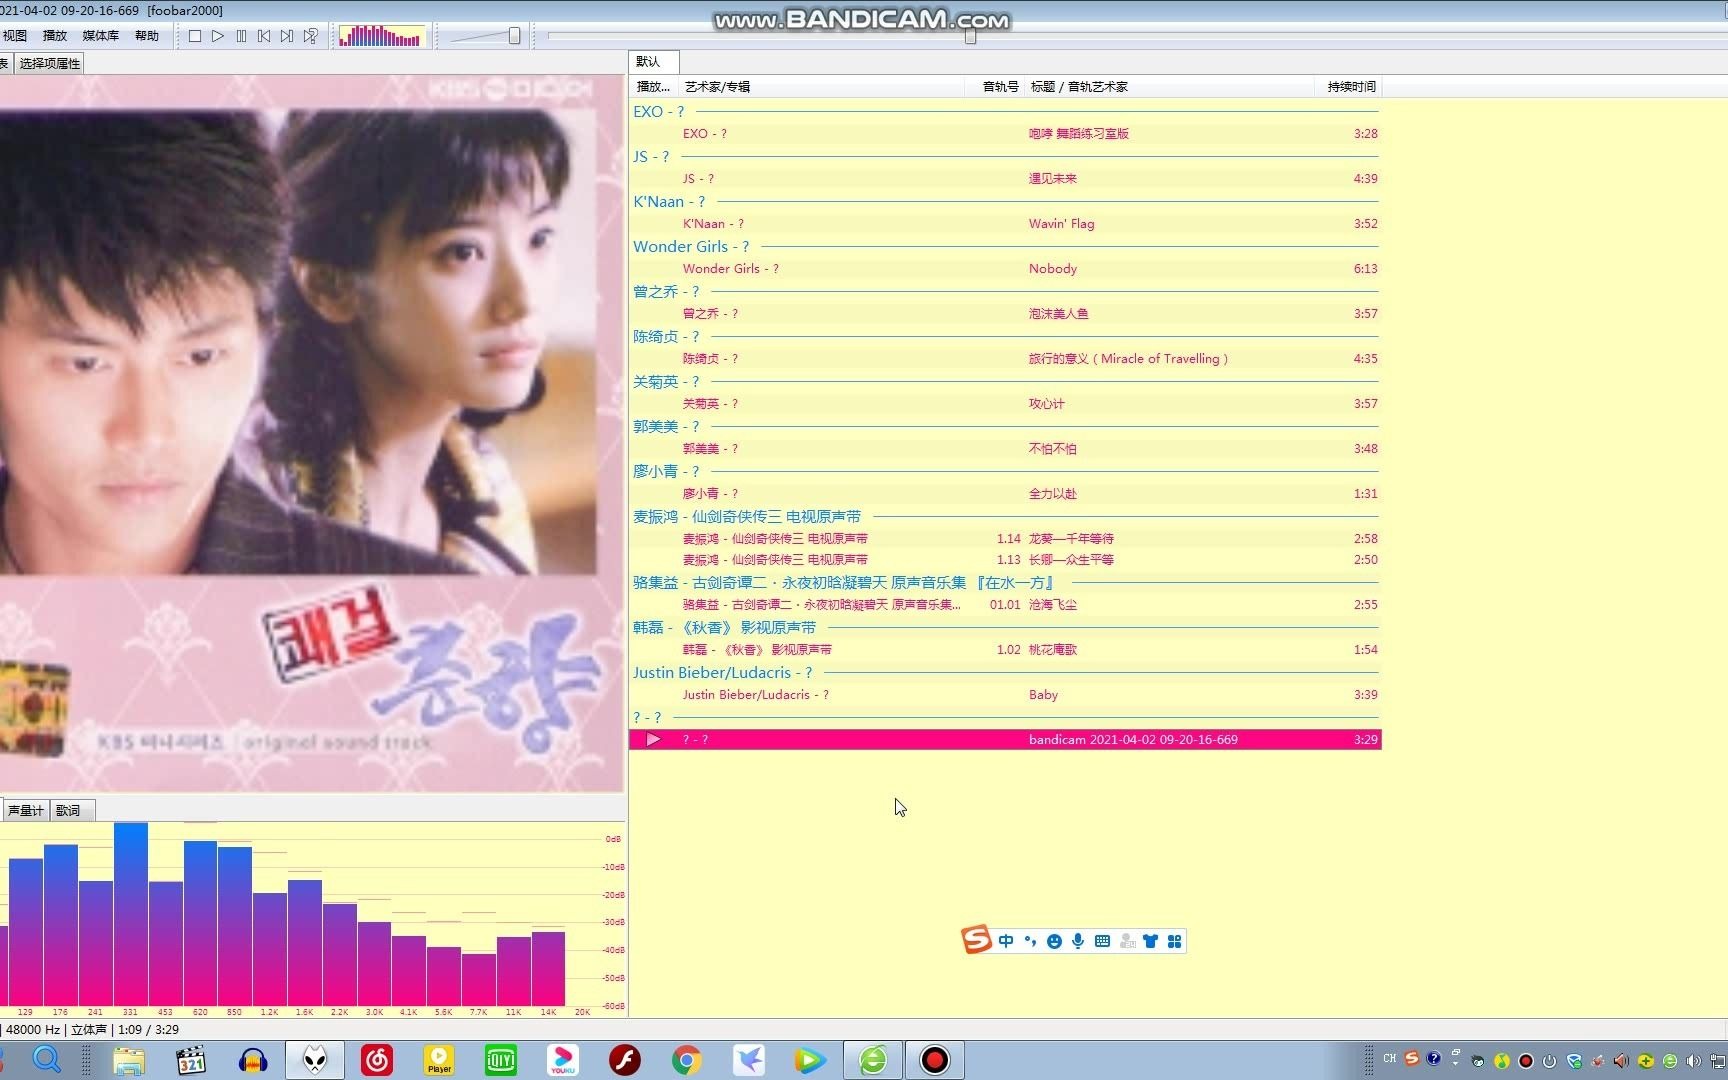Click the Sogou S logo on the IME bar
The width and height of the screenshot is (1728, 1080).
976,939
